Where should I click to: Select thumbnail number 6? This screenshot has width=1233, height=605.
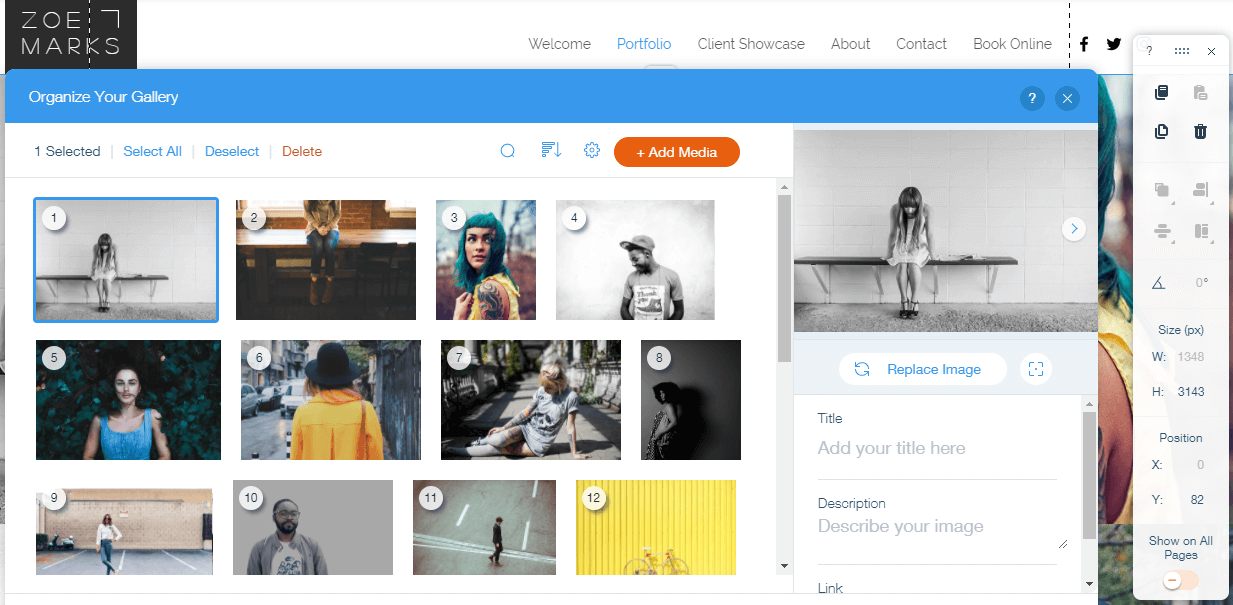click(x=330, y=400)
